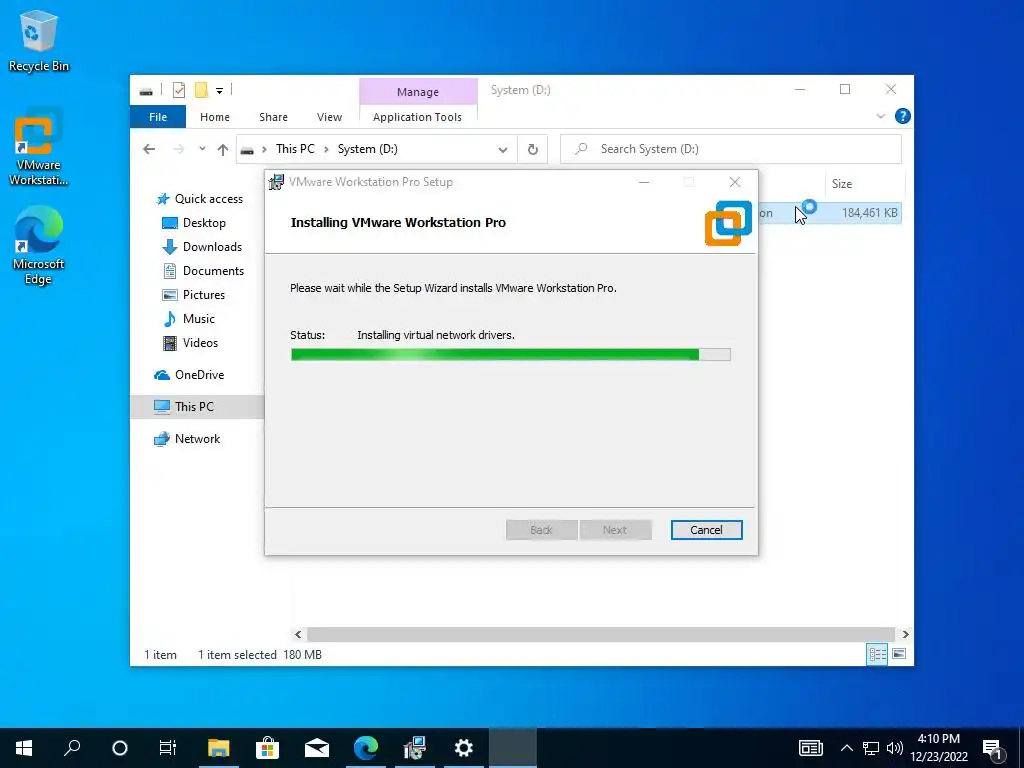The image size is (1024, 768).
Task: Open the clock showing 4:10 PM
Action: (x=939, y=748)
